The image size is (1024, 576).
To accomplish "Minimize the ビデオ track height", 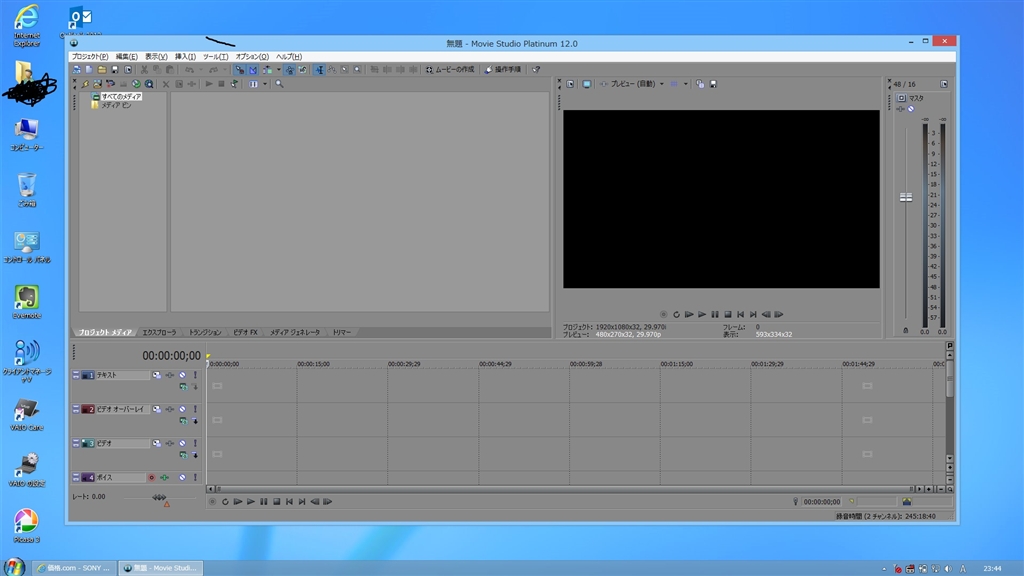I will 76,443.
